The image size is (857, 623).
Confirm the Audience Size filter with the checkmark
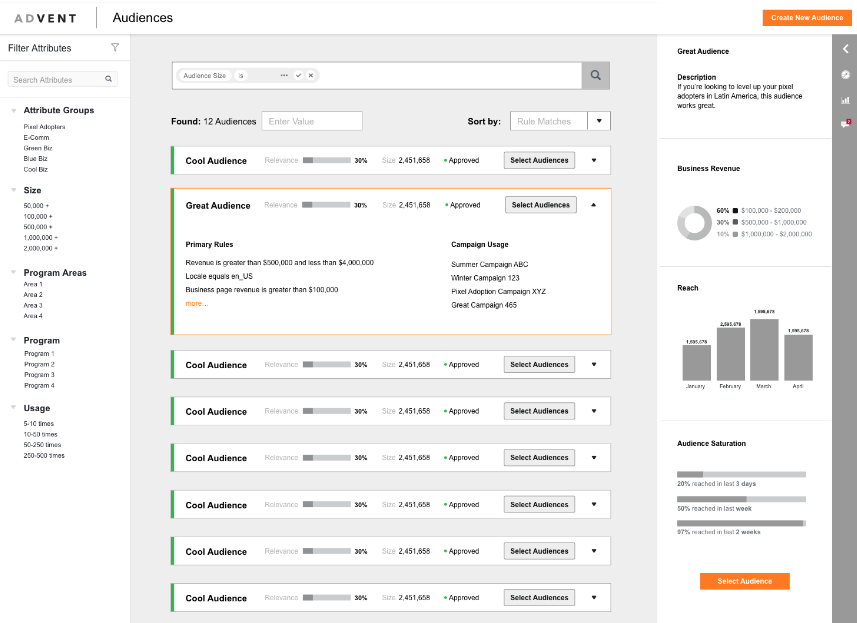pos(298,75)
